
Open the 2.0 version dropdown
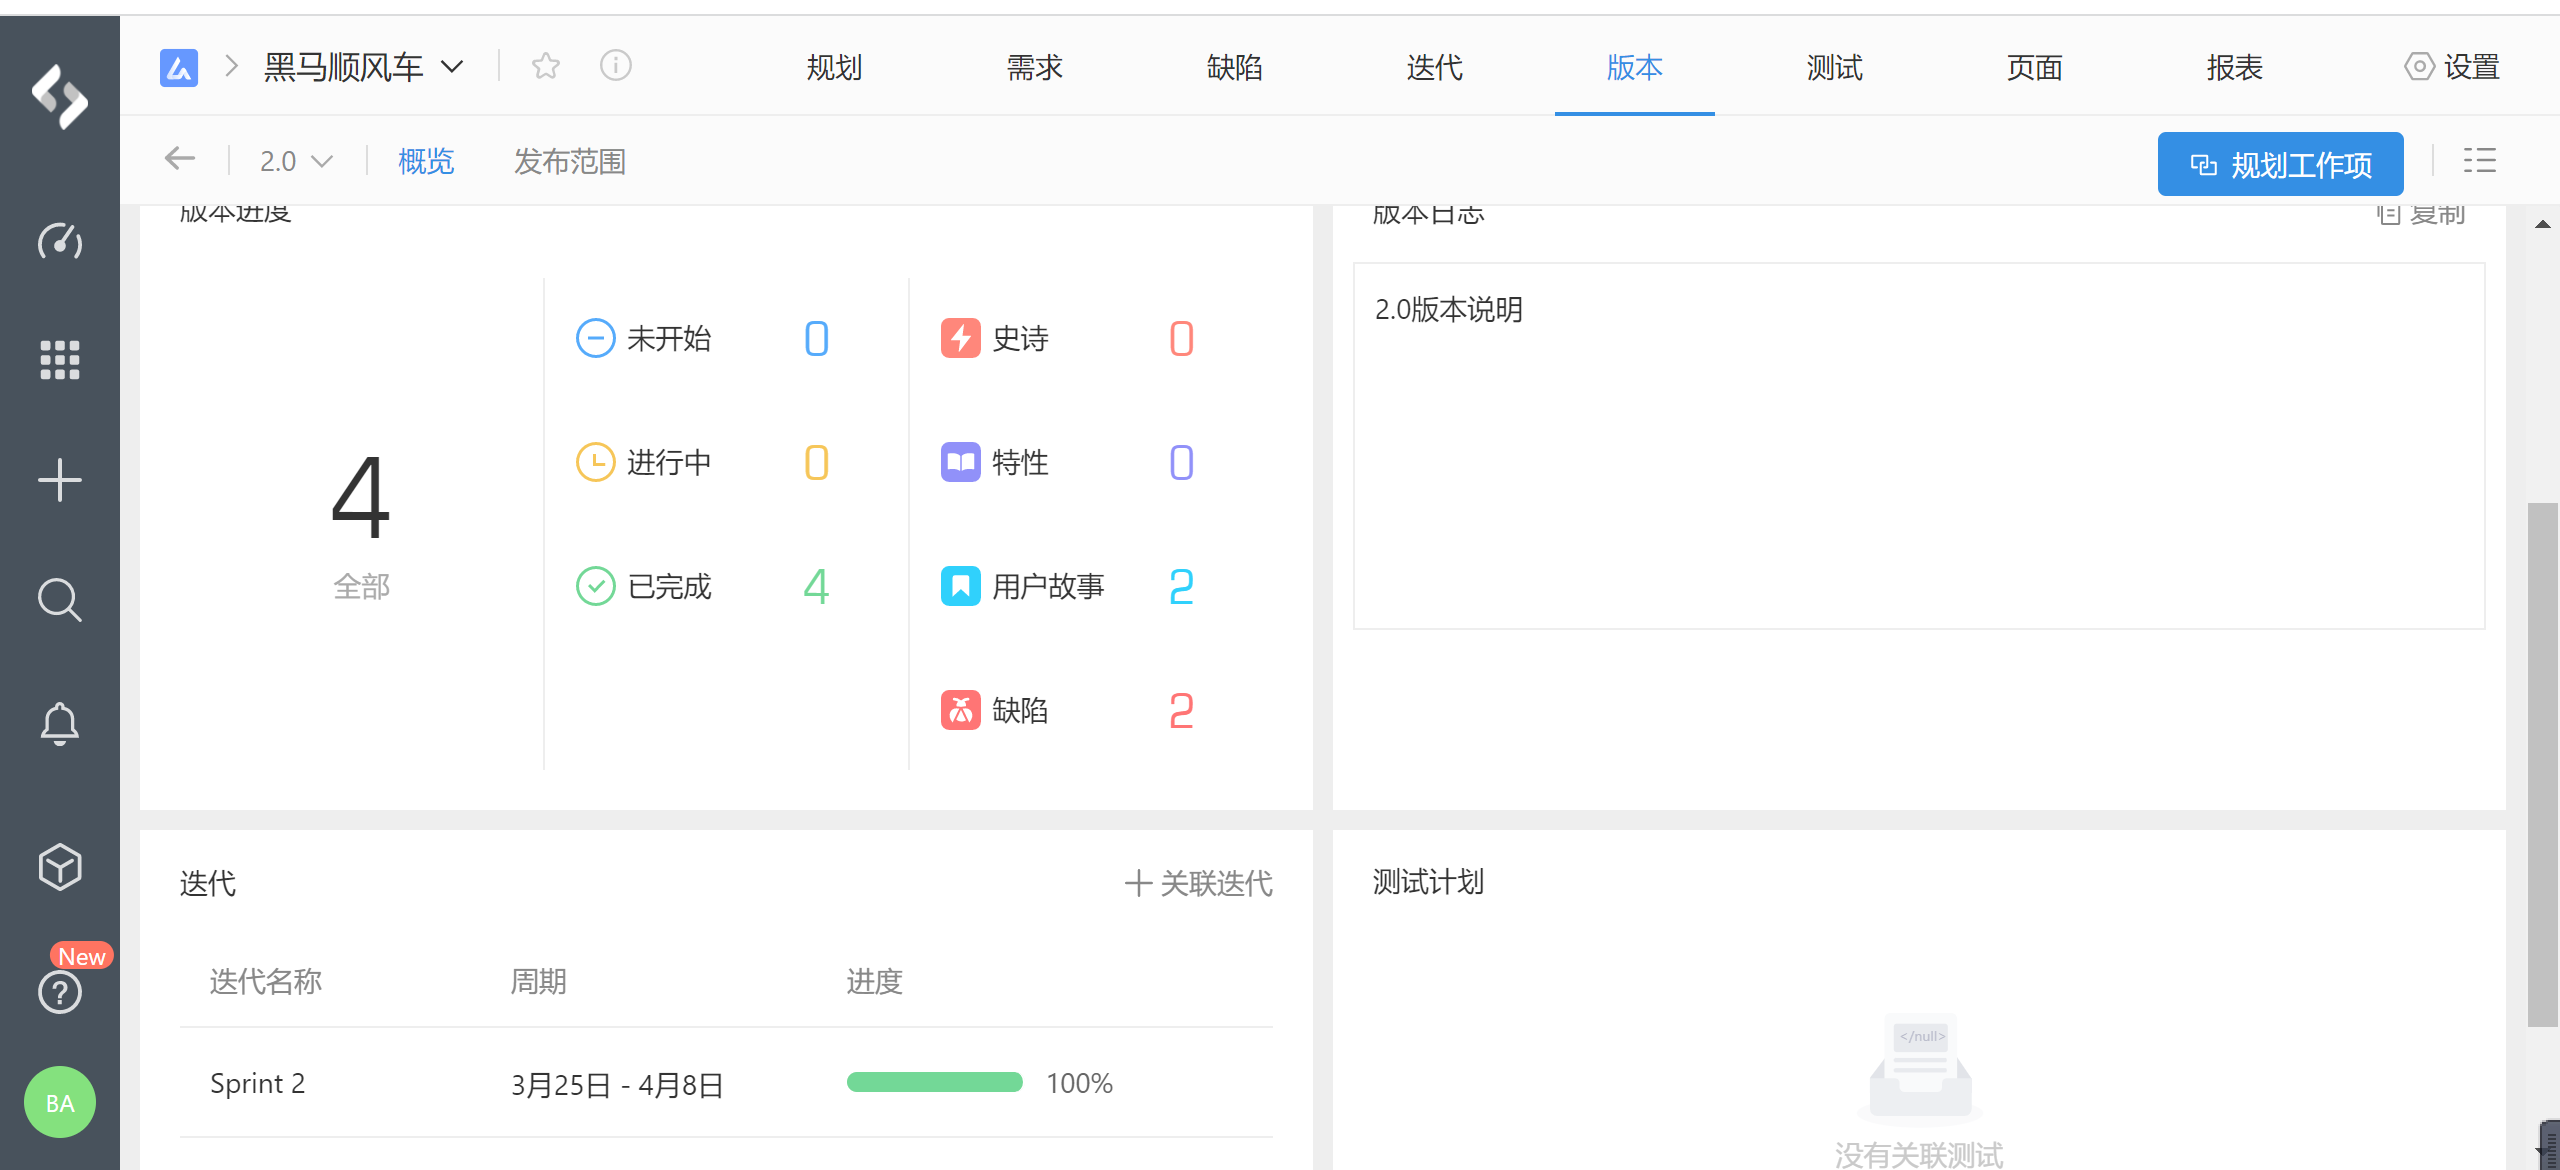pyautogui.click(x=296, y=161)
